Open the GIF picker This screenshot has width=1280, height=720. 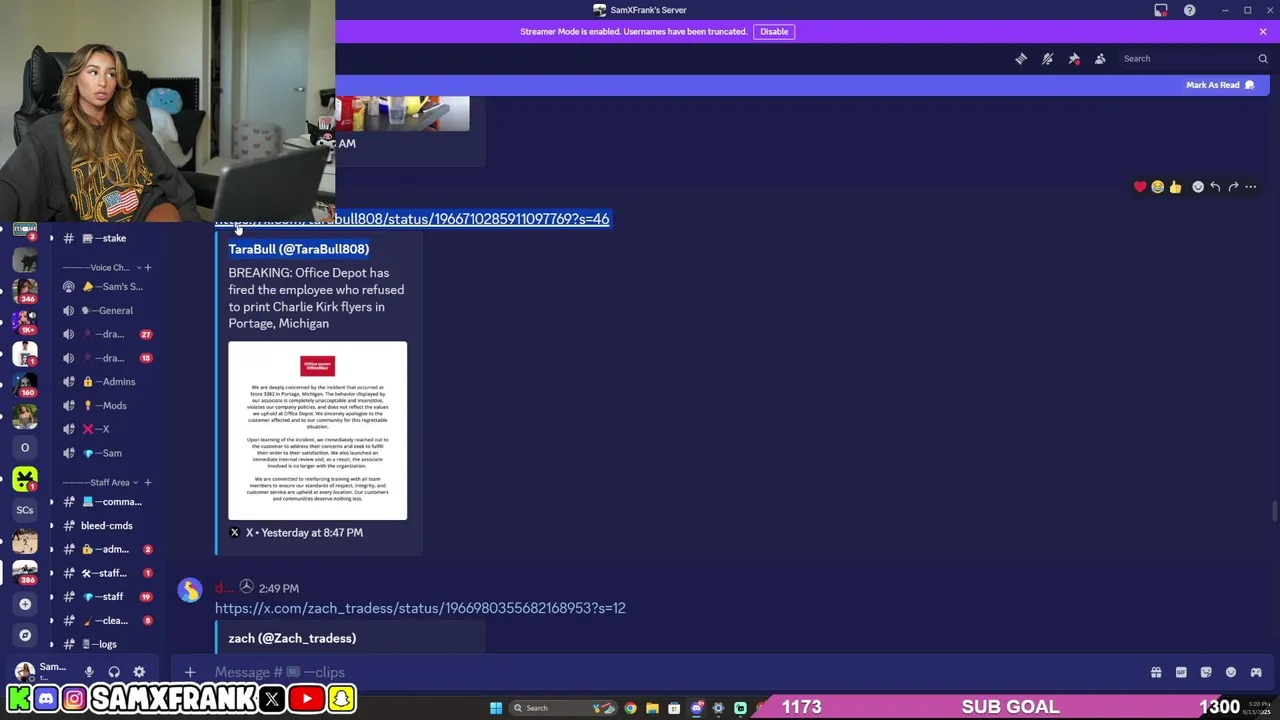coord(1181,672)
